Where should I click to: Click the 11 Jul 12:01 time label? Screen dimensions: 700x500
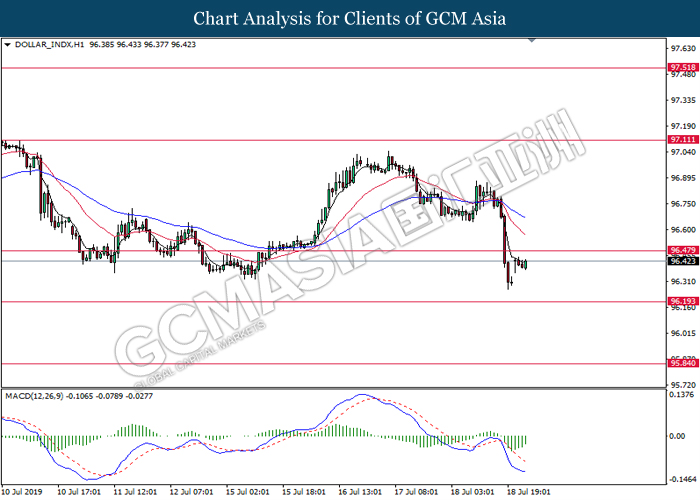tap(135, 492)
